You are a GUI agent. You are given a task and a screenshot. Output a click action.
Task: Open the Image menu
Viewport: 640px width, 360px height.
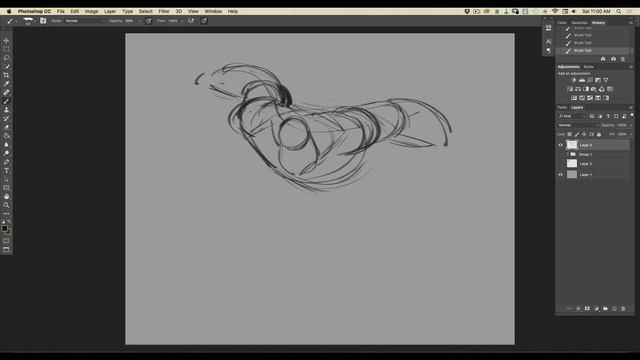coord(91,11)
